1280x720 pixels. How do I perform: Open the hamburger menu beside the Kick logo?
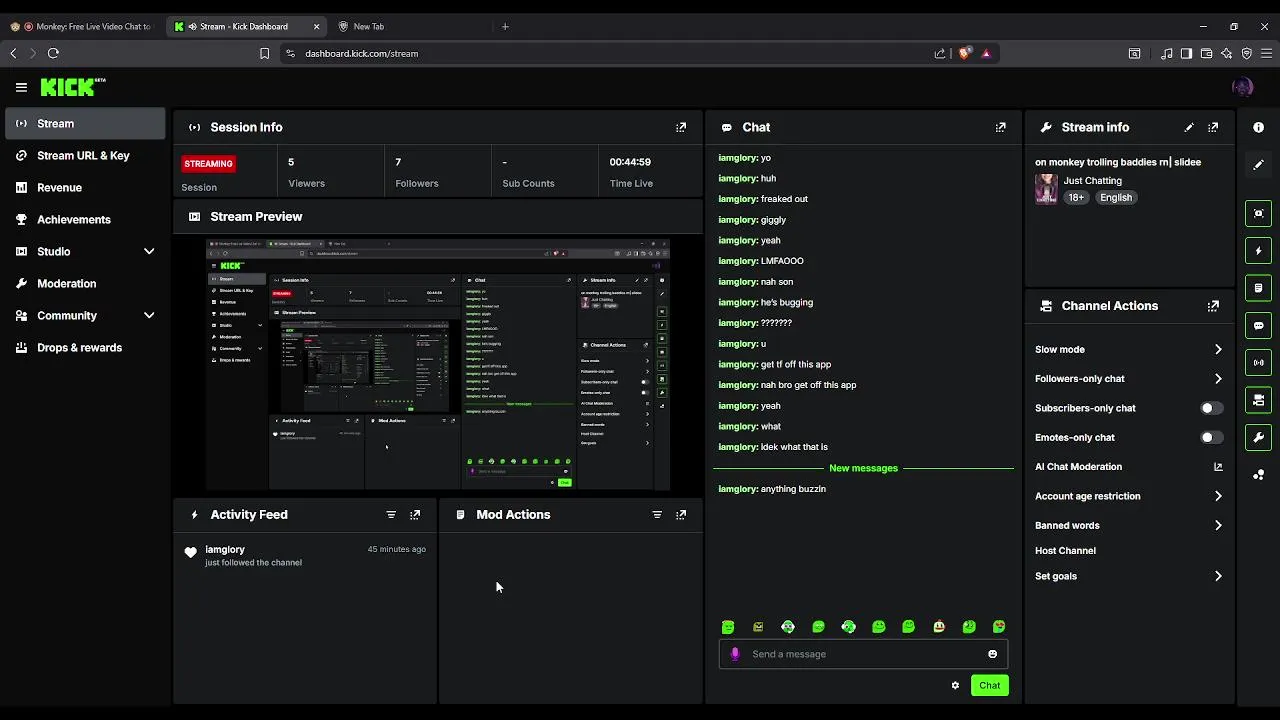21,88
